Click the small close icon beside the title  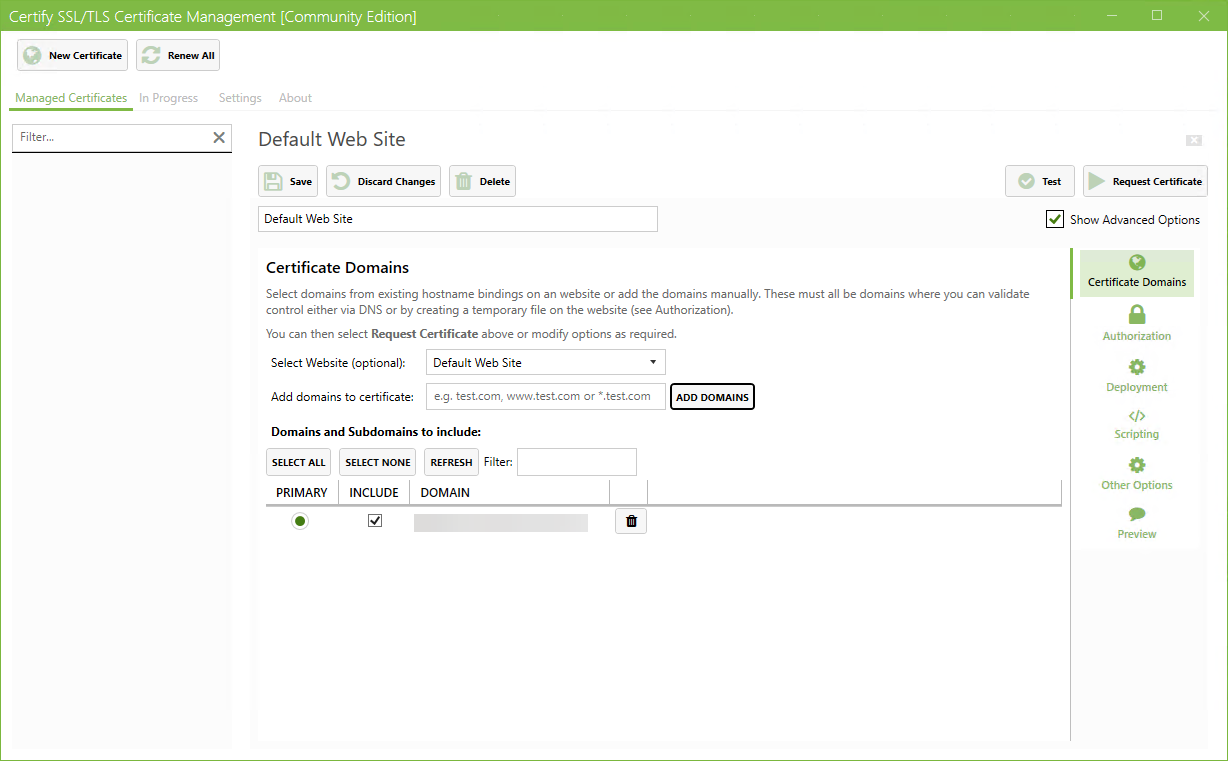[1194, 140]
